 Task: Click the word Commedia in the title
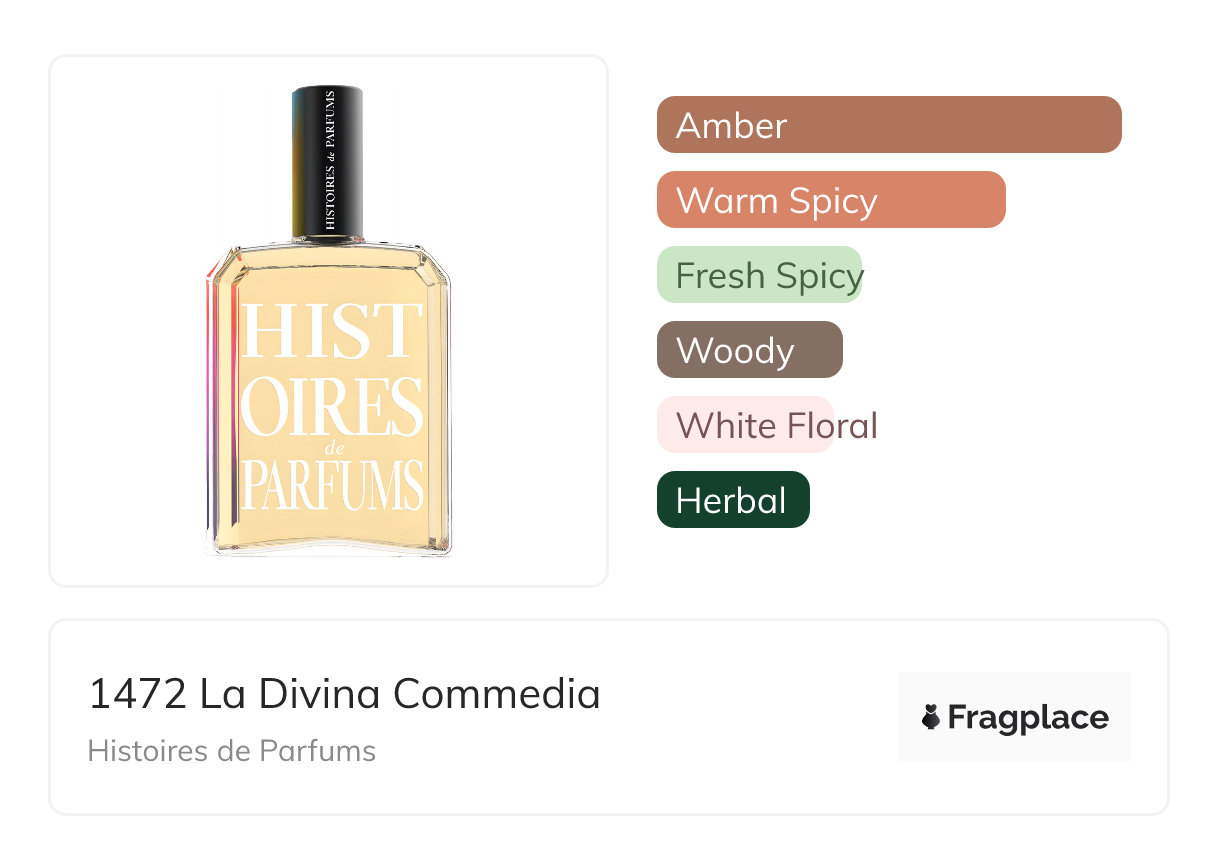pos(496,694)
